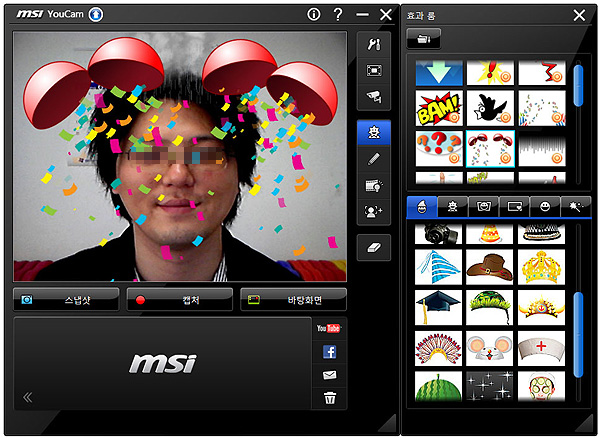The height and width of the screenshot is (438, 600).
Task: Add the nurse cap with red cross
Action: point(541,348)
